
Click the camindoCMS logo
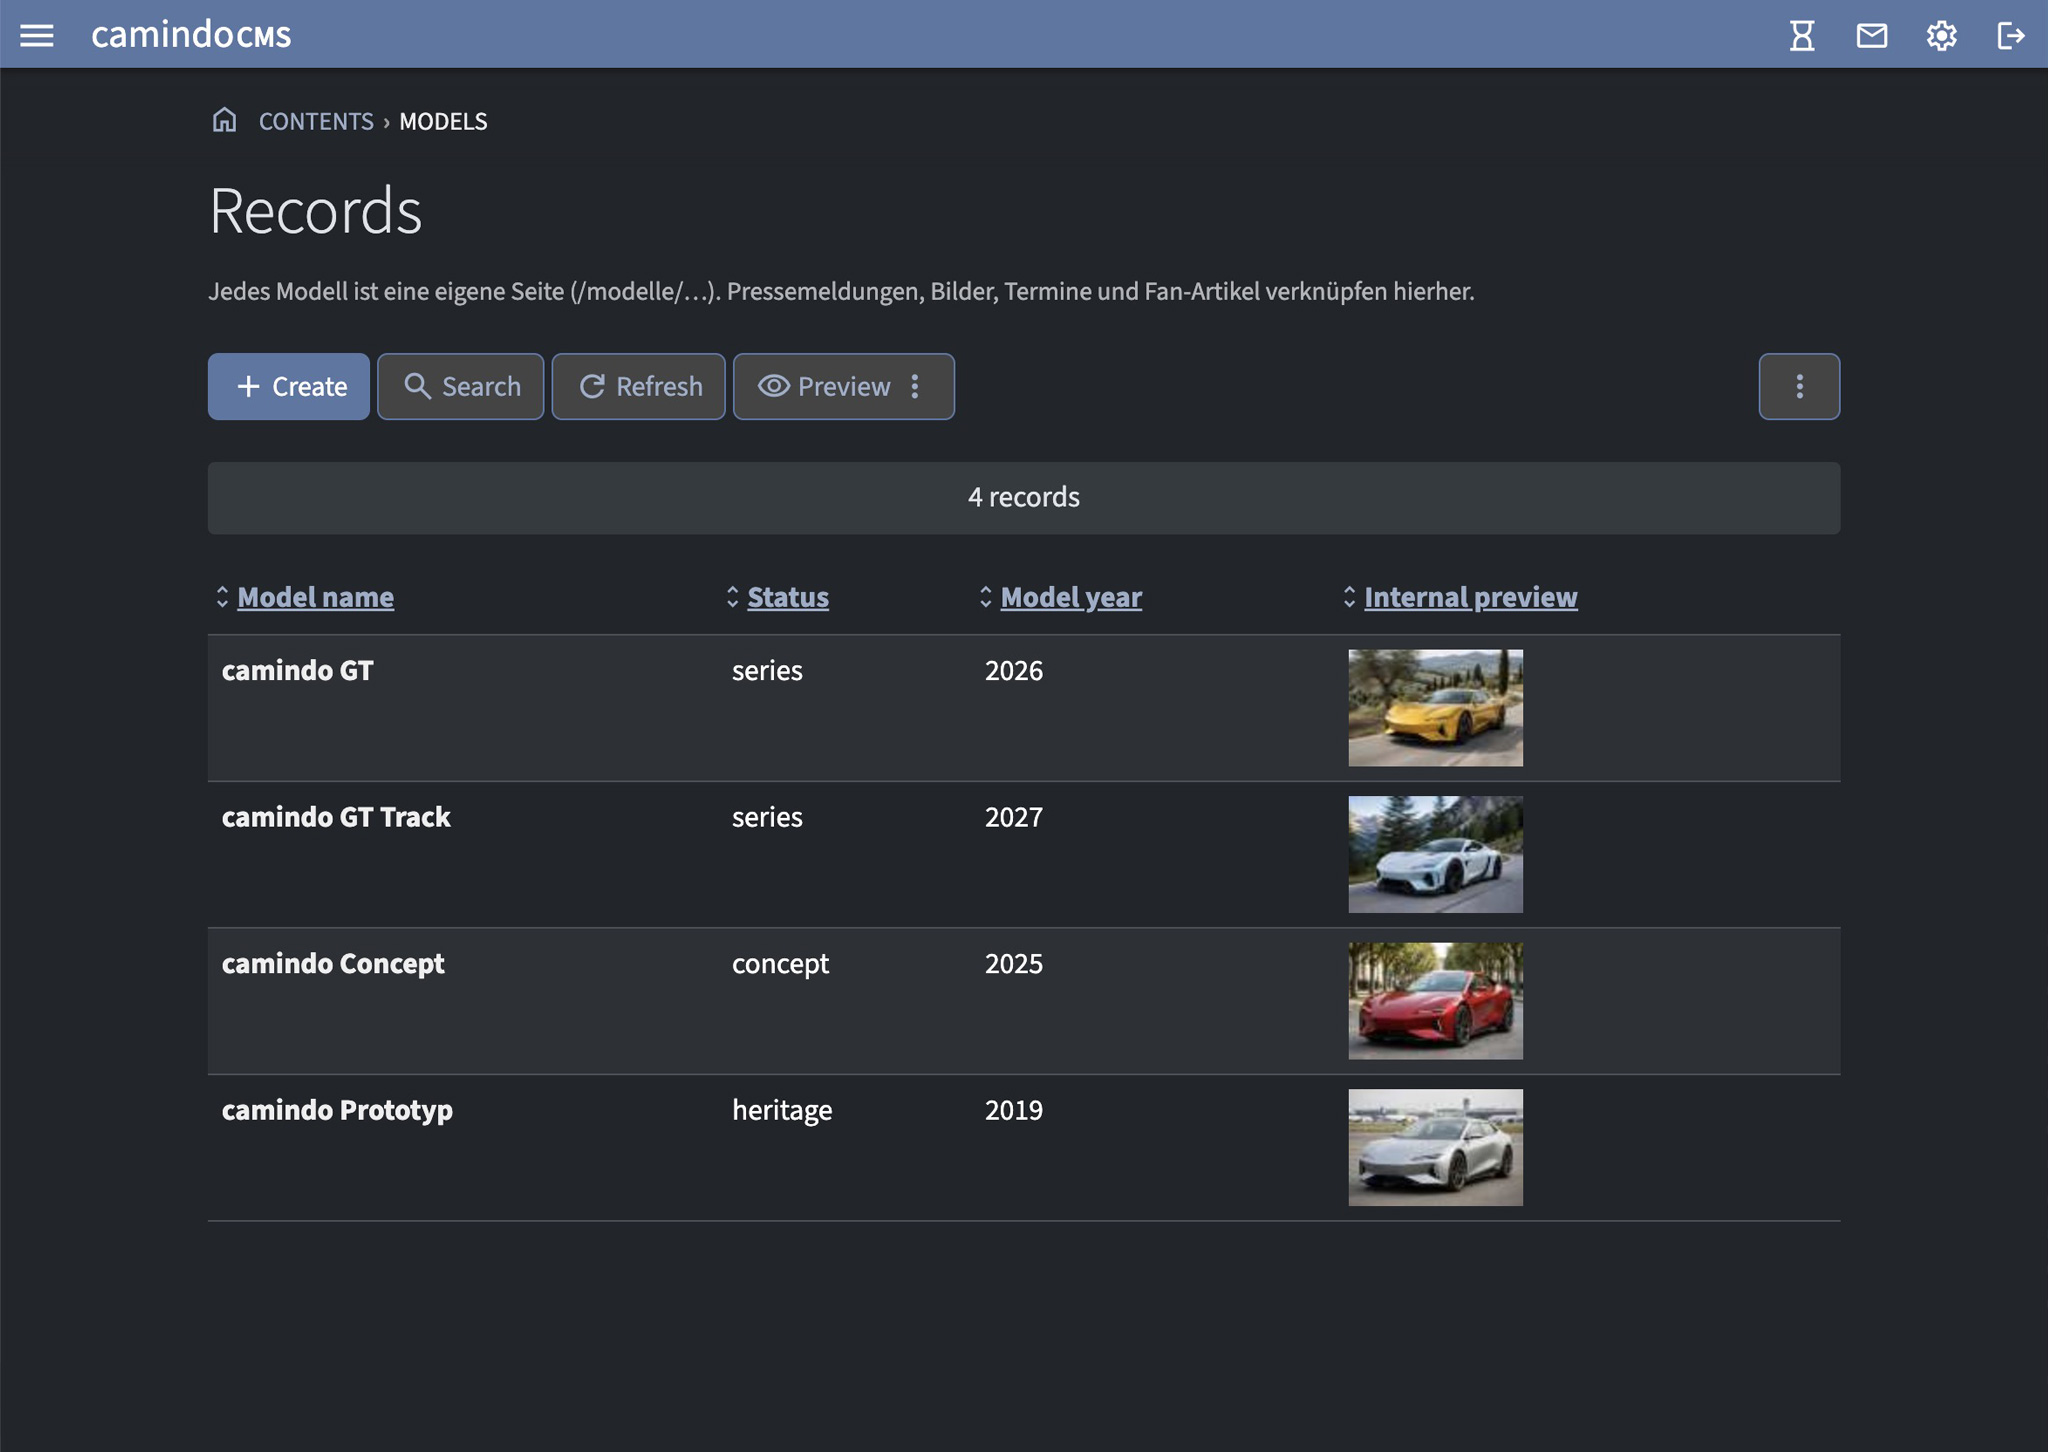(x=191, y=35)
